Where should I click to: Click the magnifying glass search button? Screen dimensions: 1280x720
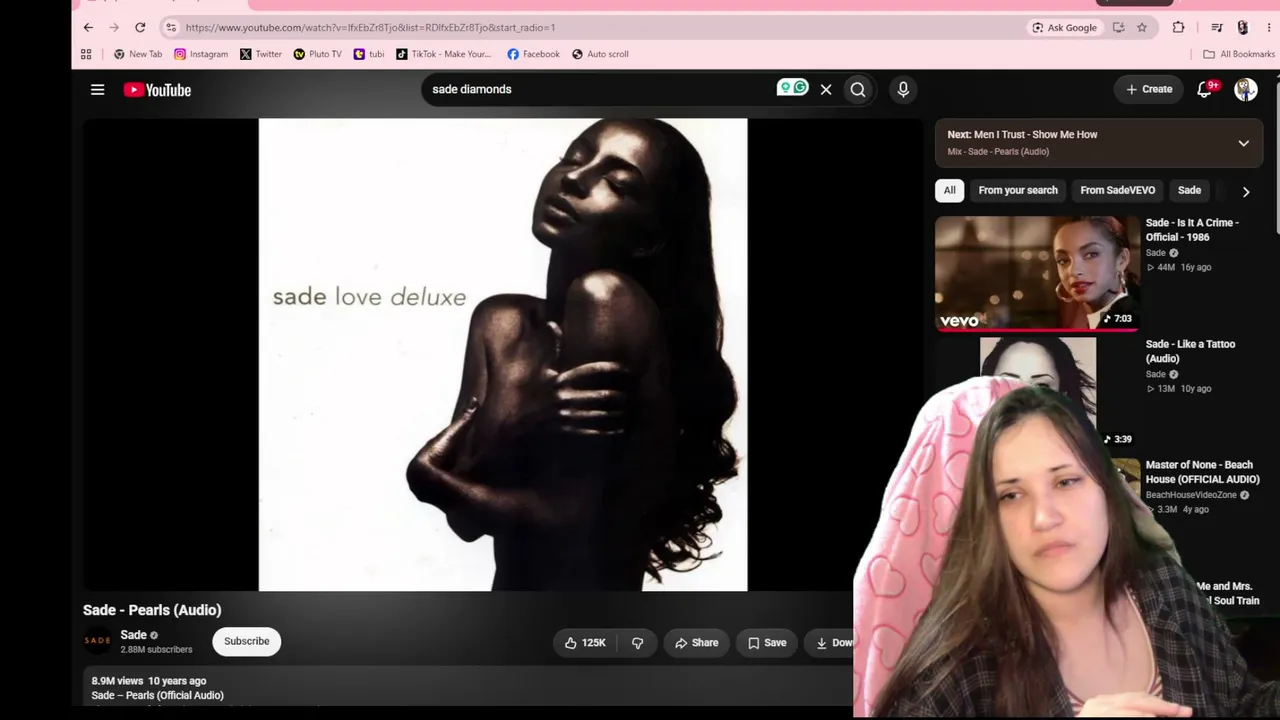click(x=858, y=90)
